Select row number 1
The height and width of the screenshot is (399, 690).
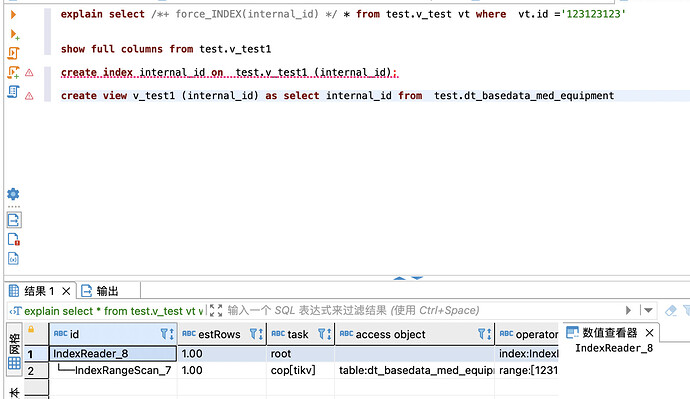coord(36,354)
